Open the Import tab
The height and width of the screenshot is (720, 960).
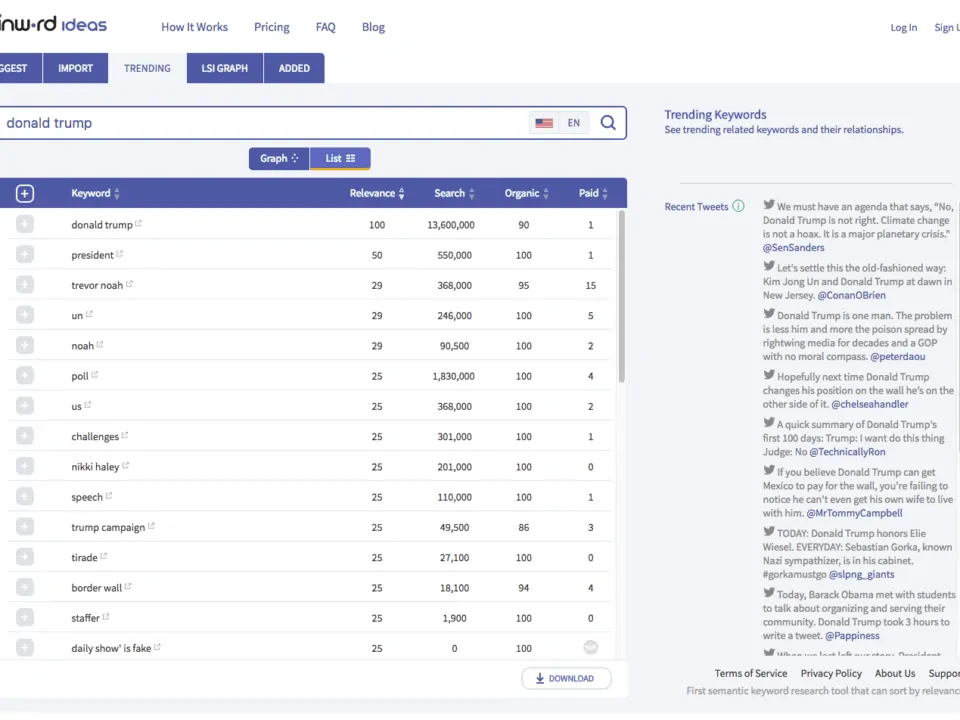coord(75,68)
